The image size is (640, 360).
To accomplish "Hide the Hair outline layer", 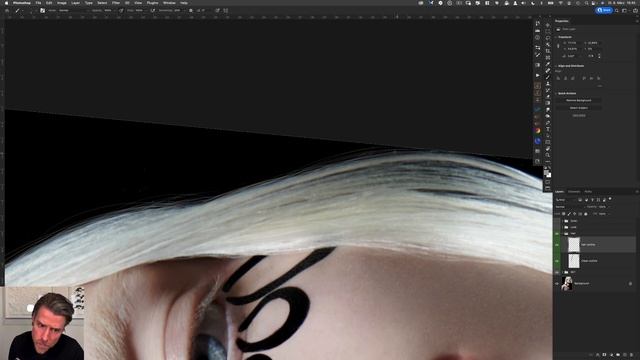I will (x=557, y=245).
